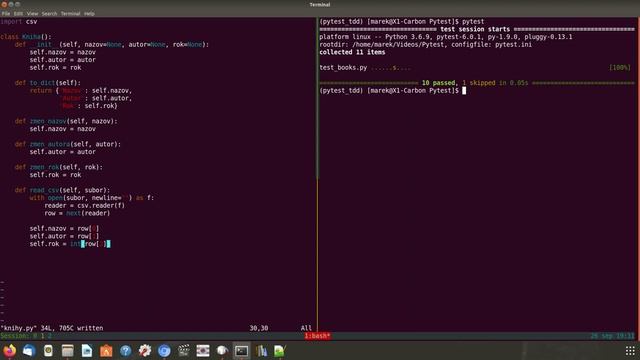This screenshot has height=360, width=640.
Task: Switch to the Terminal dock icon
Action: 242,351
